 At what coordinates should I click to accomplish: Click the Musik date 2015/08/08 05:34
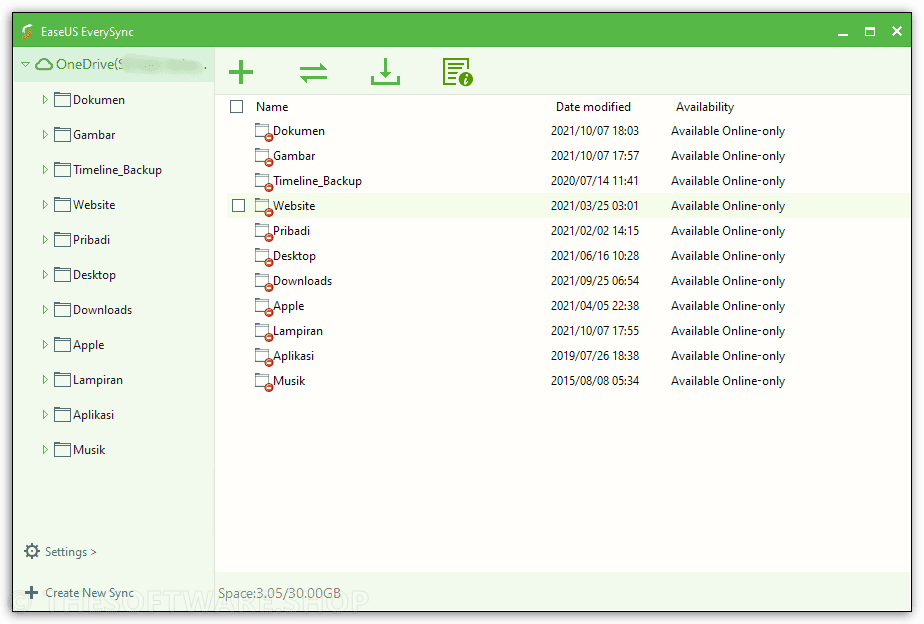pyautogui.click(x=595, y=381)
